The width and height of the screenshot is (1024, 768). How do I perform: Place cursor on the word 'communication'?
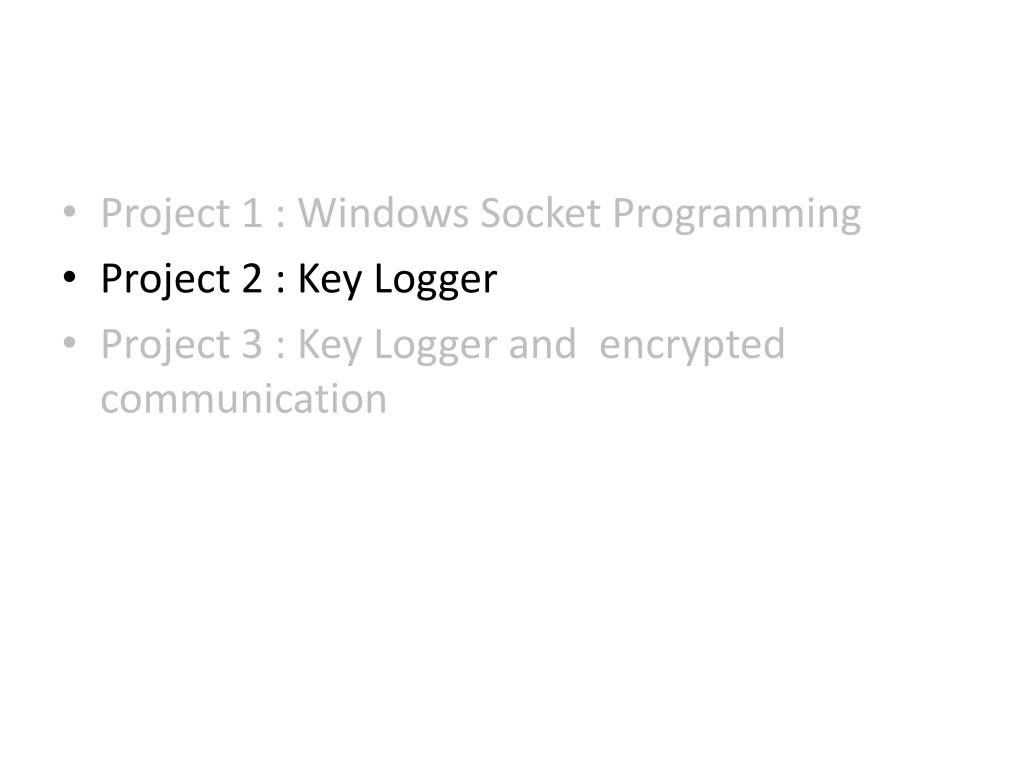(244, 398)
